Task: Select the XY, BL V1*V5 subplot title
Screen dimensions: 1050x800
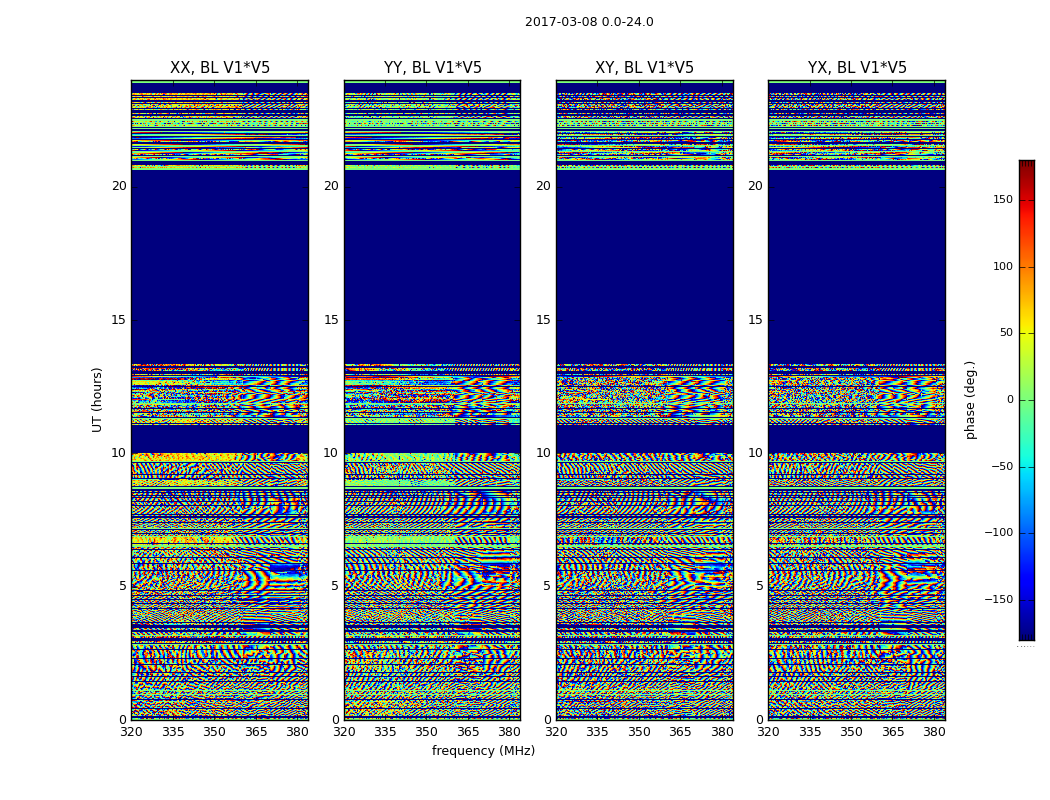Action: [644, 68]
